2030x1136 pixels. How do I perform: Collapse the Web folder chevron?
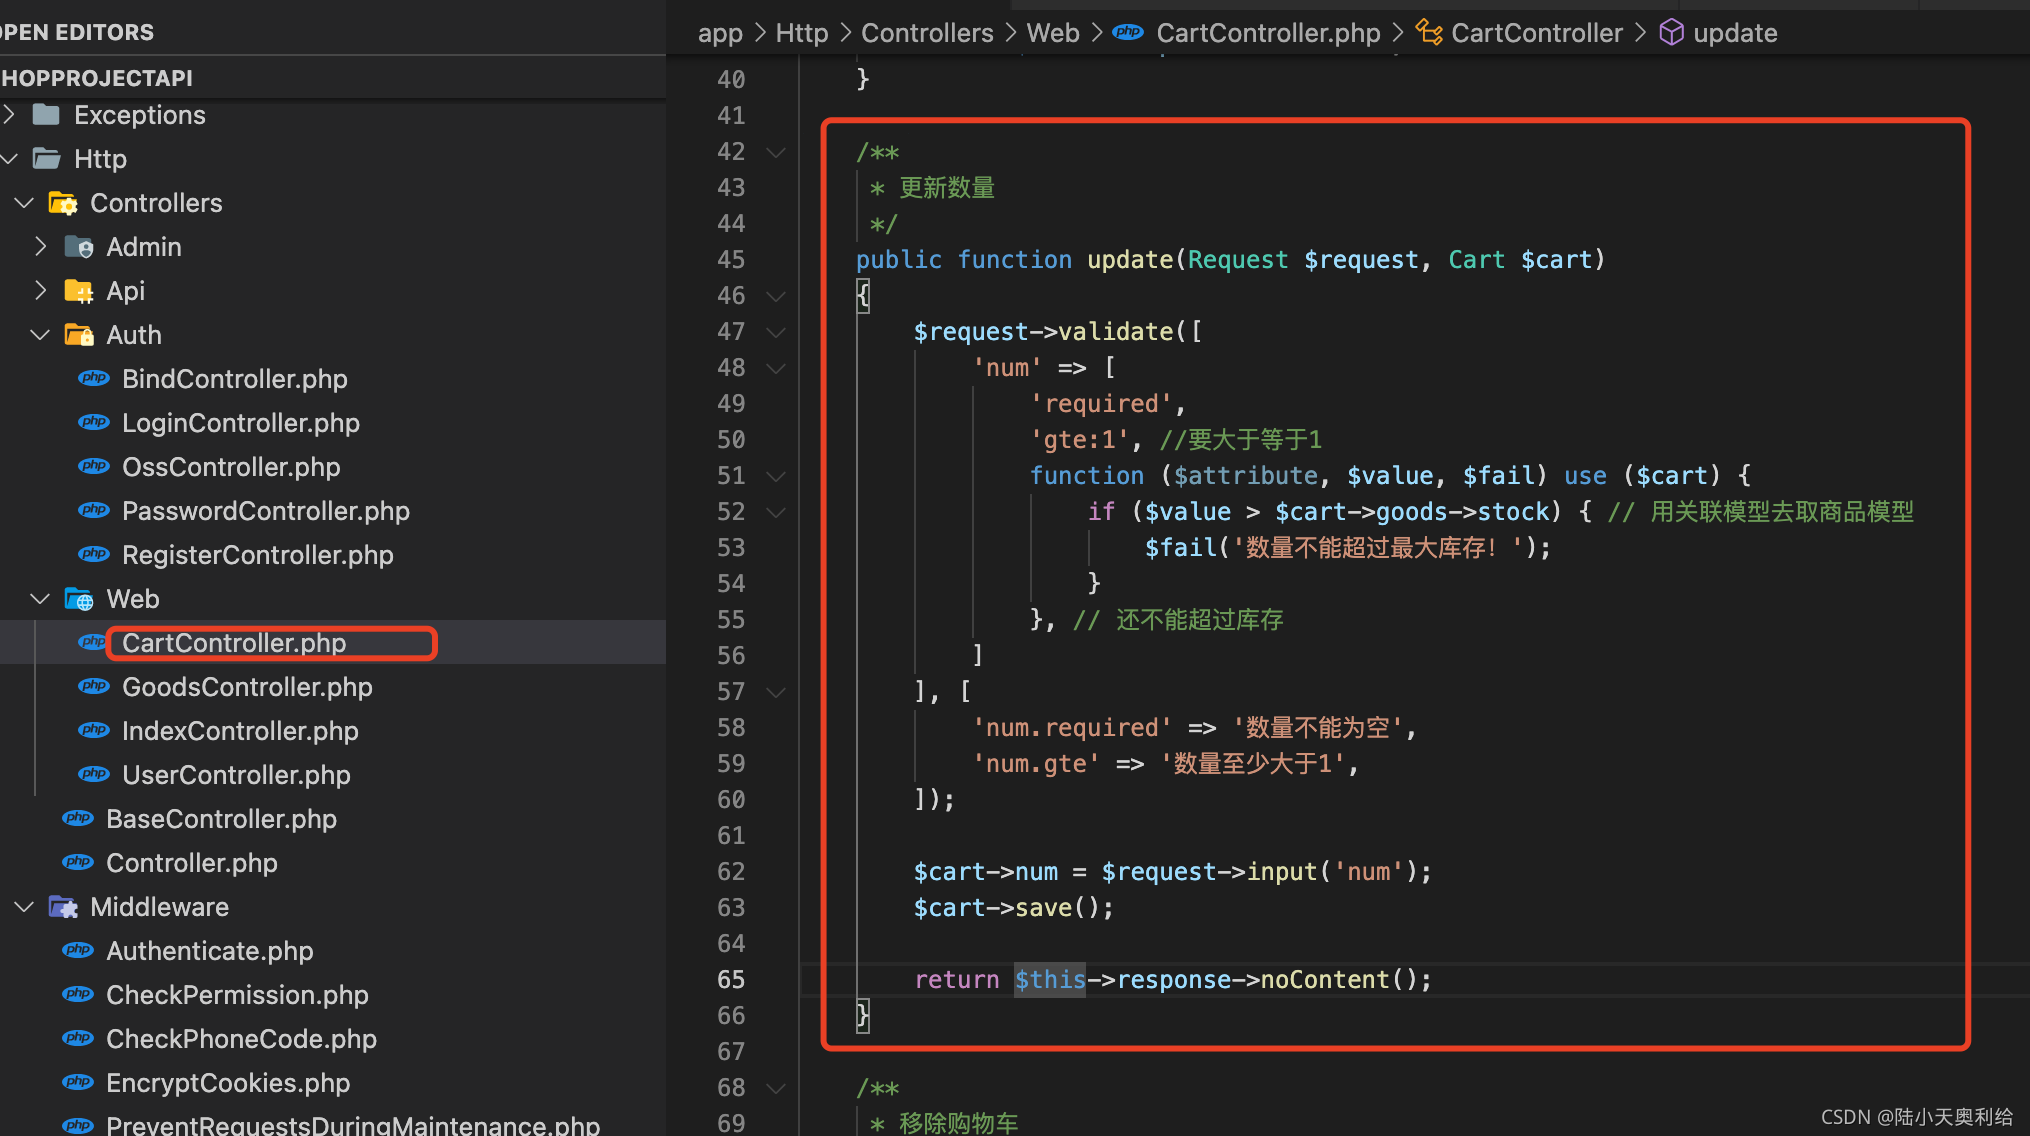tap(40, 599)
